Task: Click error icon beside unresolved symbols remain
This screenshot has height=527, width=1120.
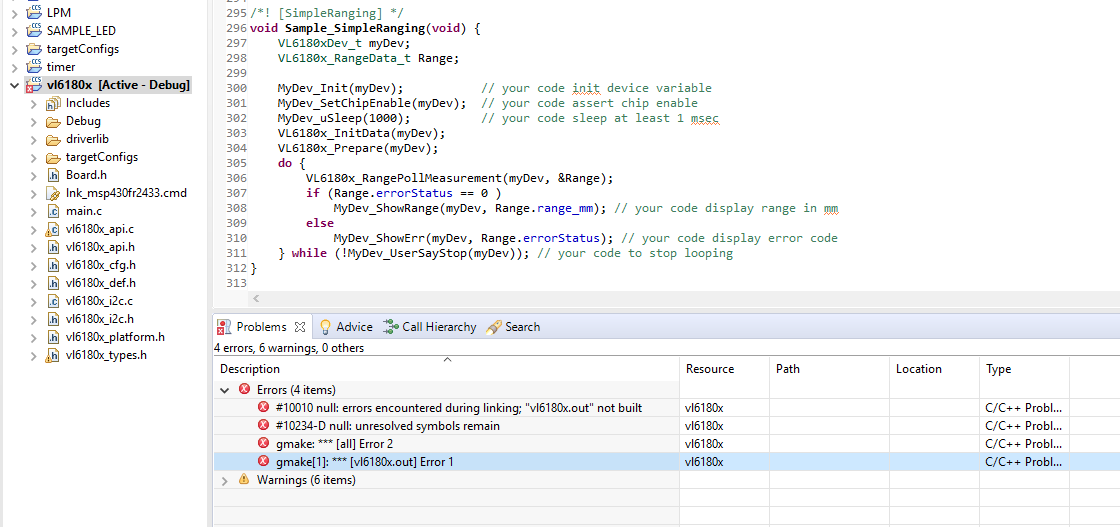Action: coord(264,426)
